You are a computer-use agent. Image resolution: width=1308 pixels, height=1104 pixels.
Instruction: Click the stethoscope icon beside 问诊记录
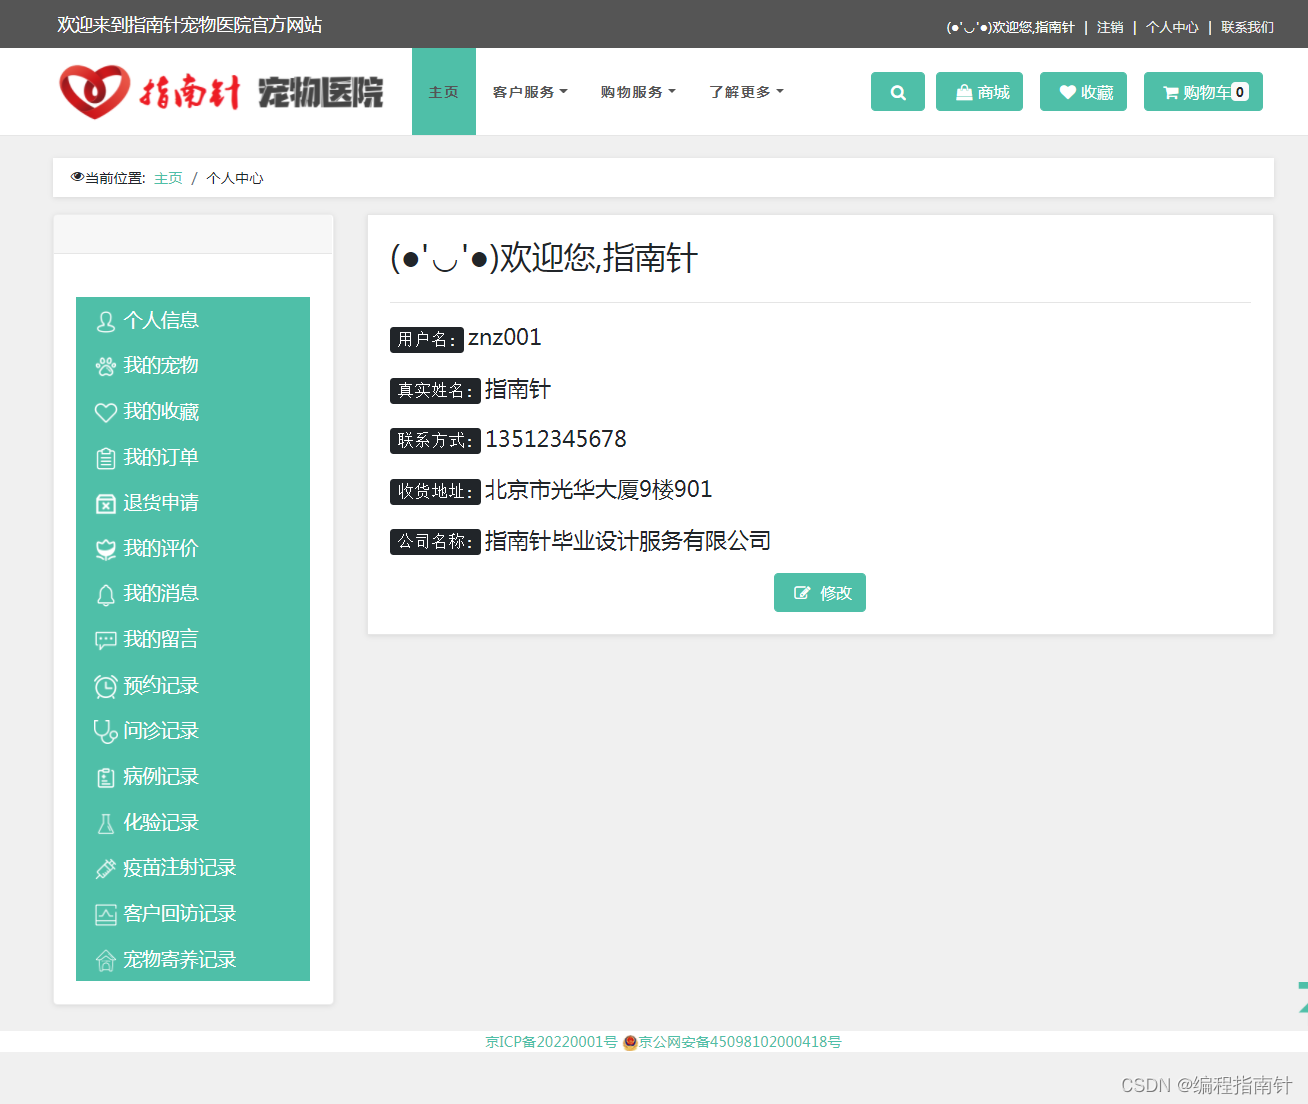pos(106,732)
